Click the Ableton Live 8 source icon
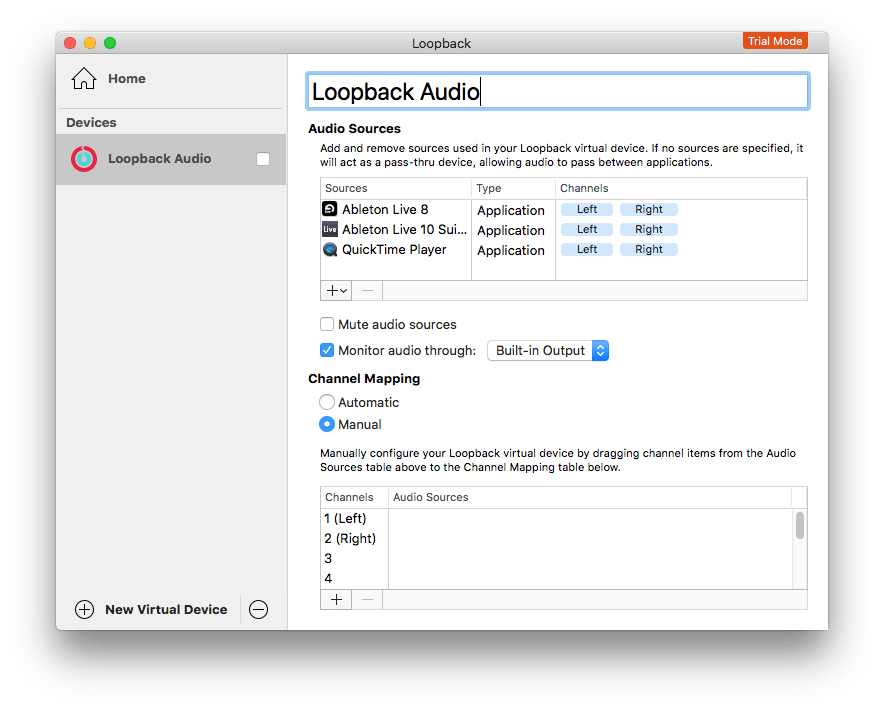884x710 pixels. [330, 209]
